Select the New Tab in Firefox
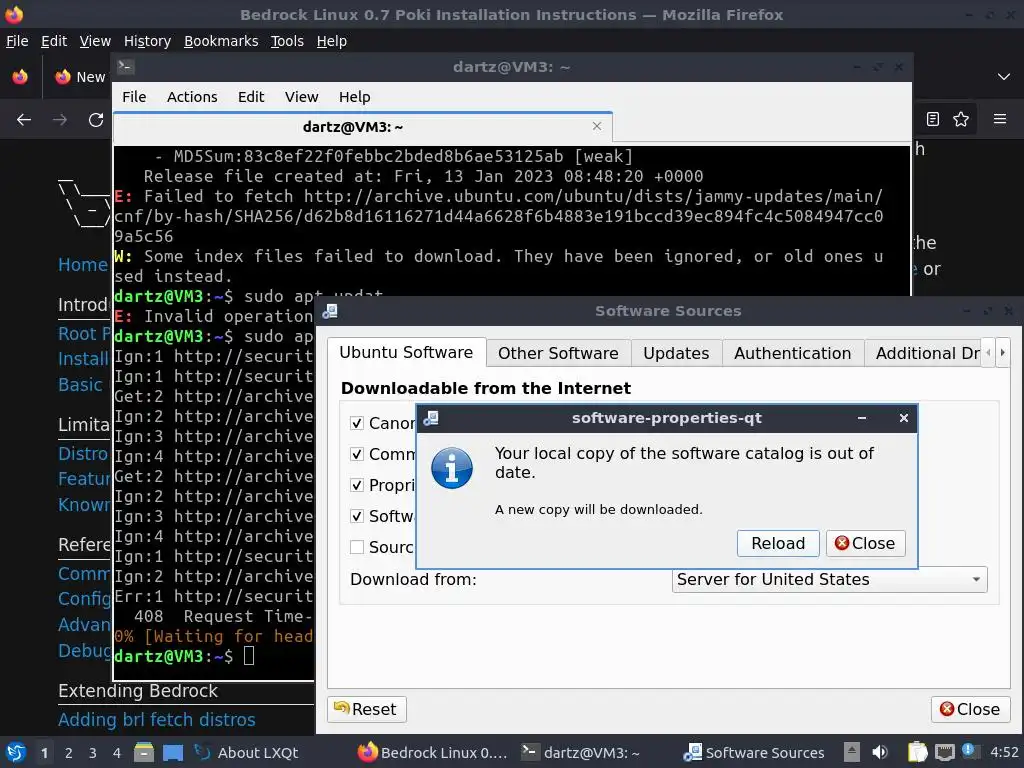 (x=80, y=76)
